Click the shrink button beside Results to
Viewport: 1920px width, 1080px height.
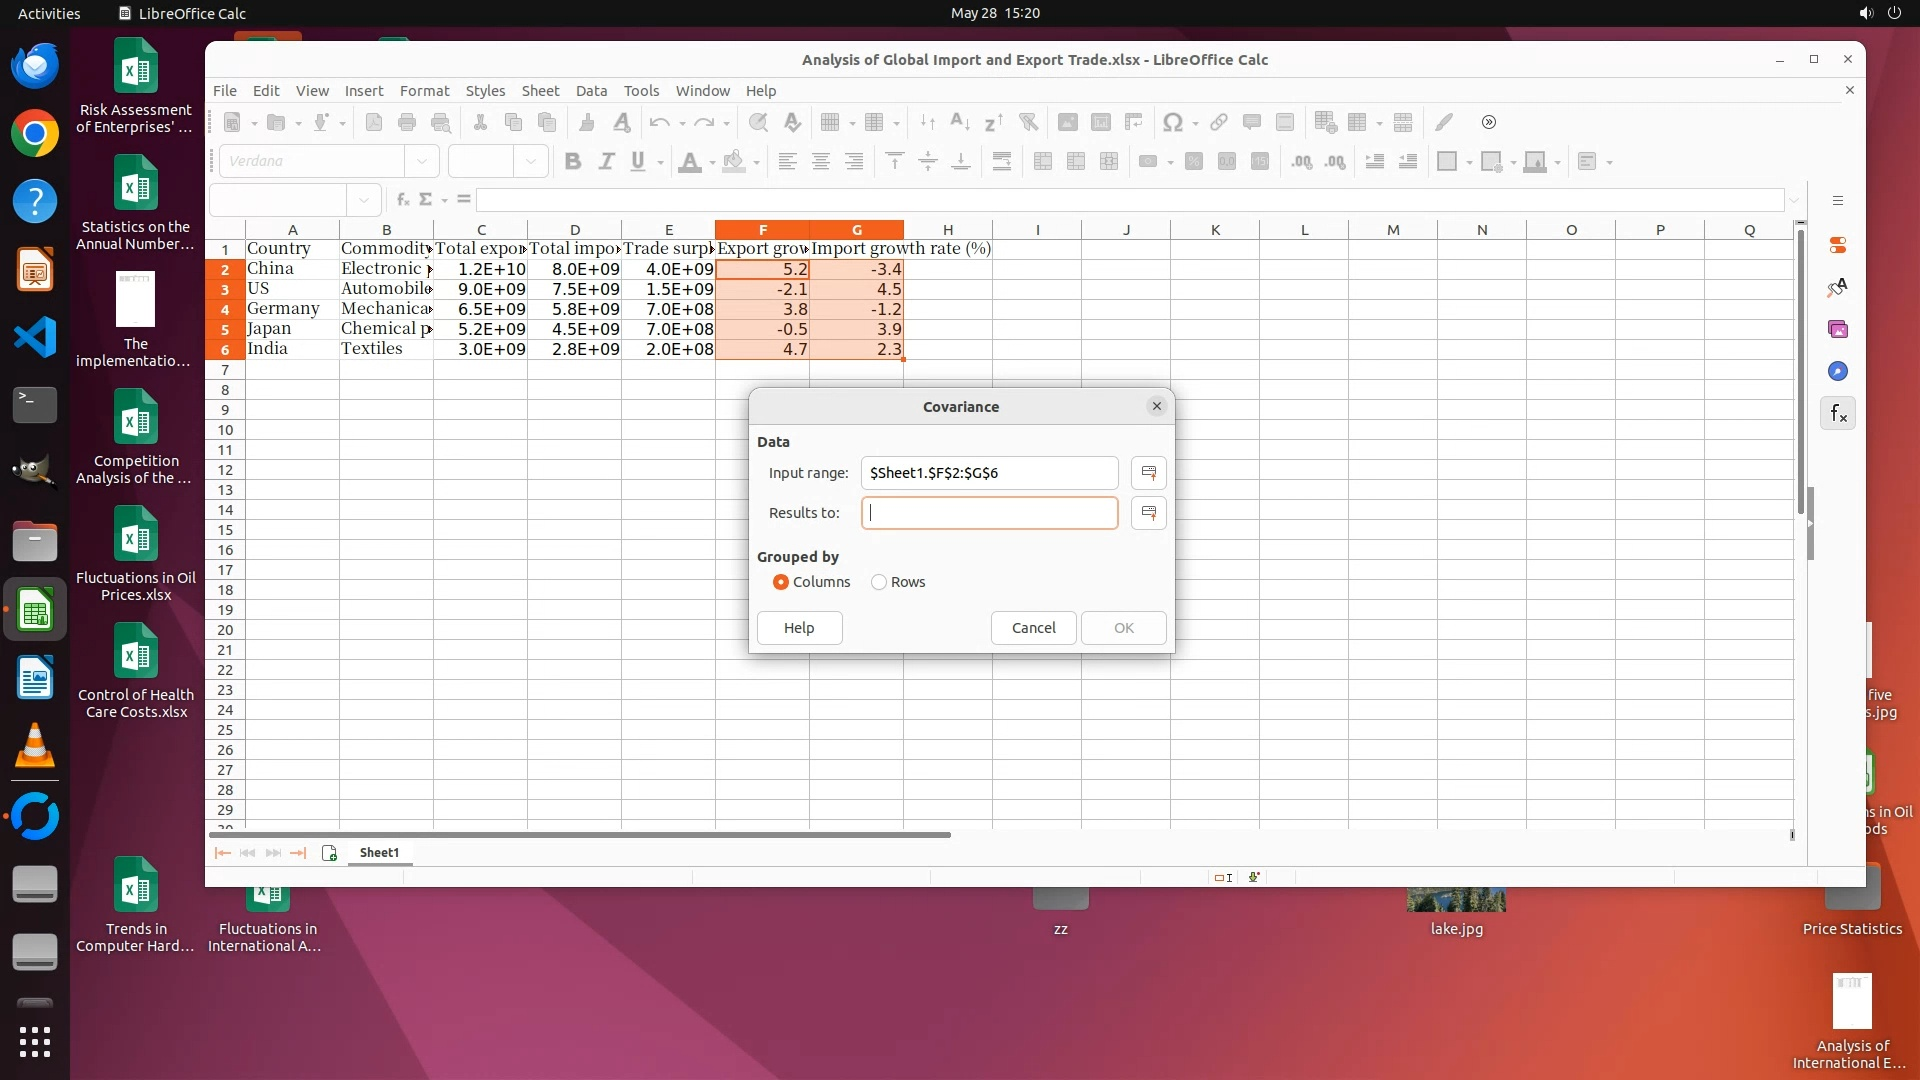(x=1148, y=513)
